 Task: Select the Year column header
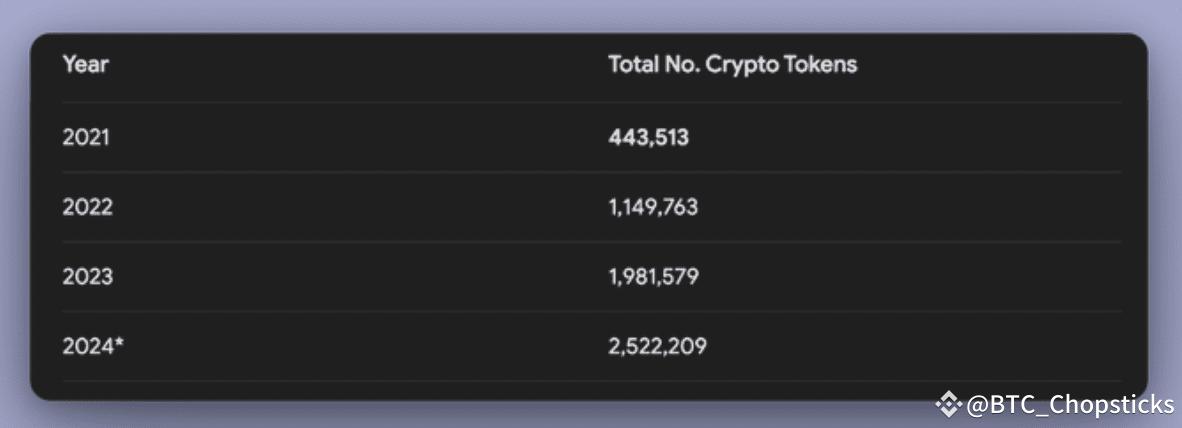coord(85,65)
